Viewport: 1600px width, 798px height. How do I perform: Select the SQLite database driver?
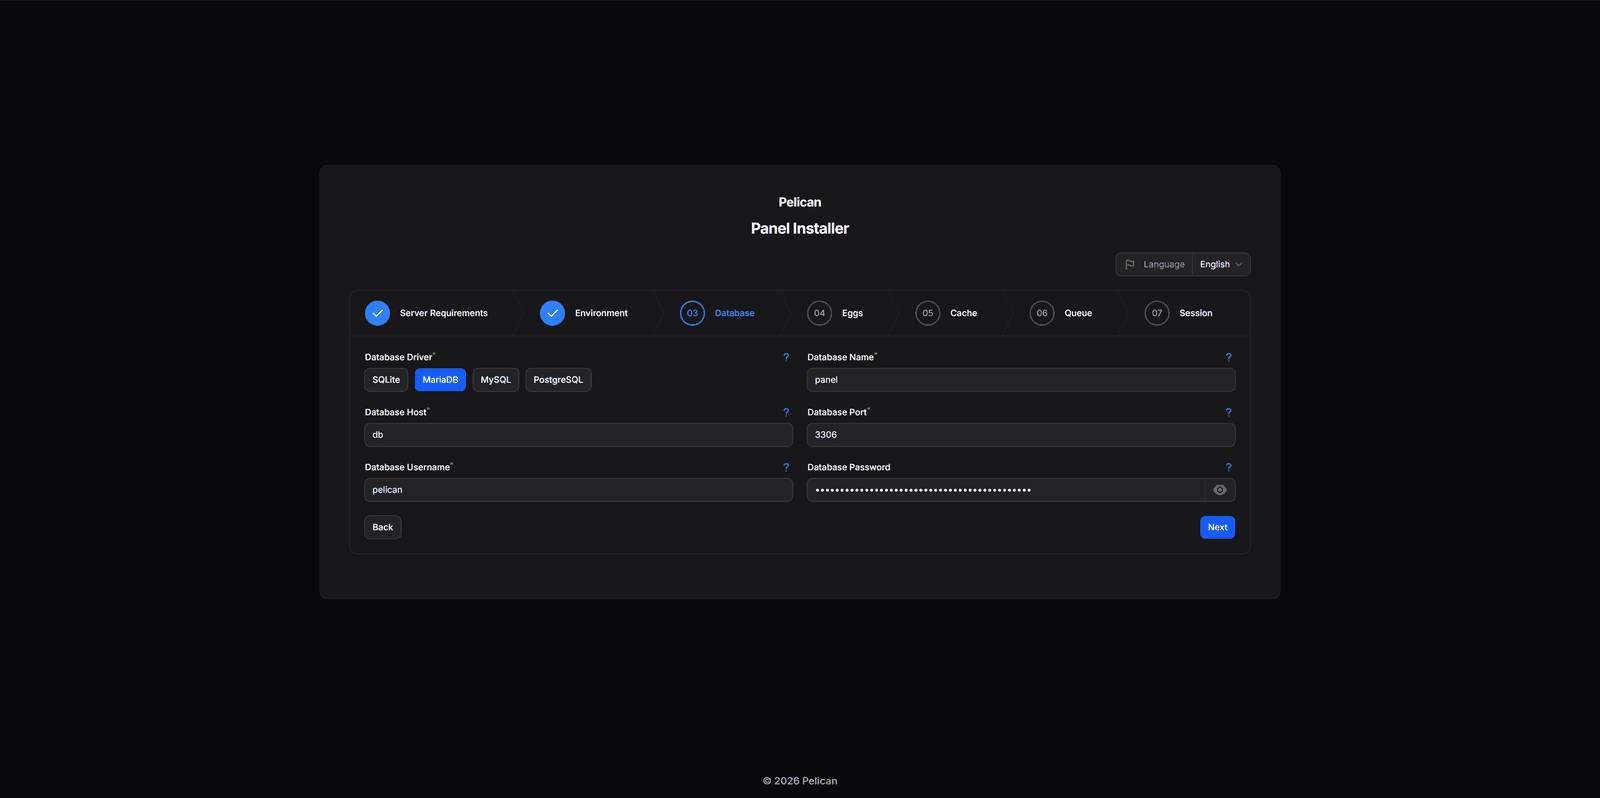tap(386, 380)
